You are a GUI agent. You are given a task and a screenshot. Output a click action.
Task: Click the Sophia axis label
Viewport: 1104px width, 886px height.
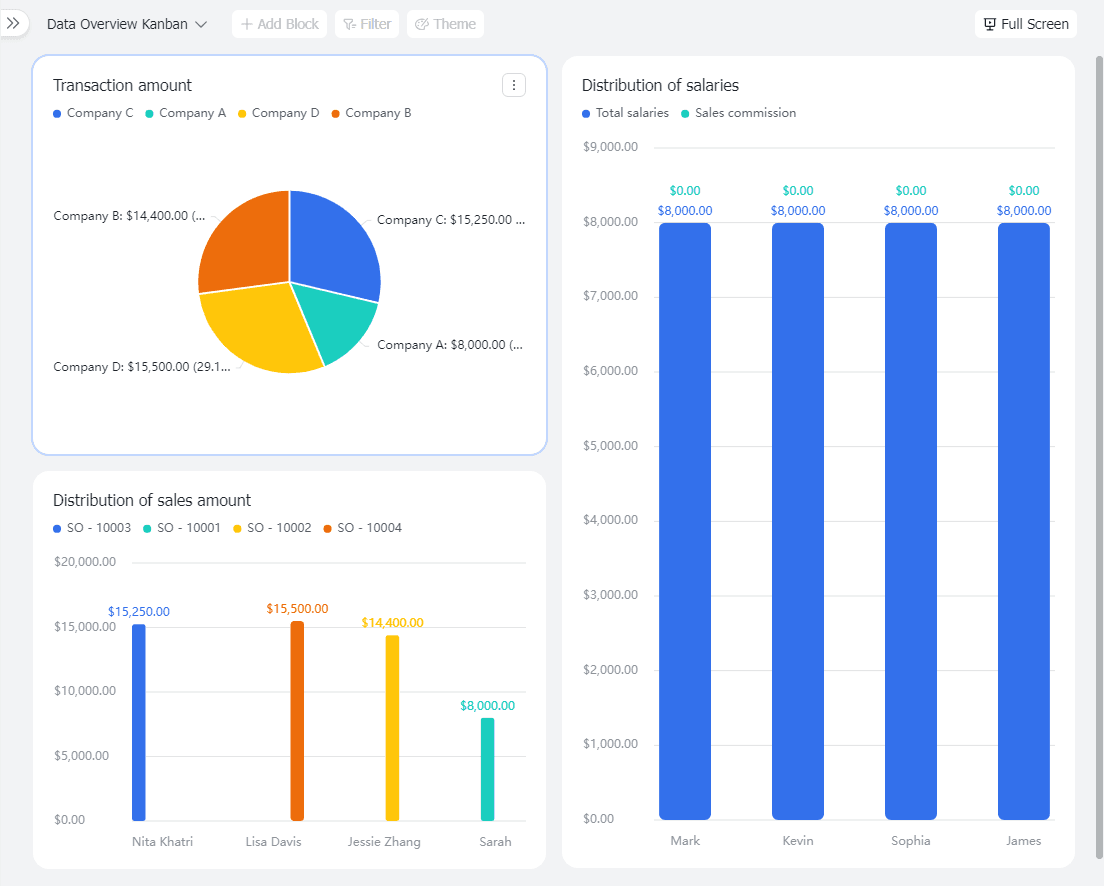tap(910, 840)
